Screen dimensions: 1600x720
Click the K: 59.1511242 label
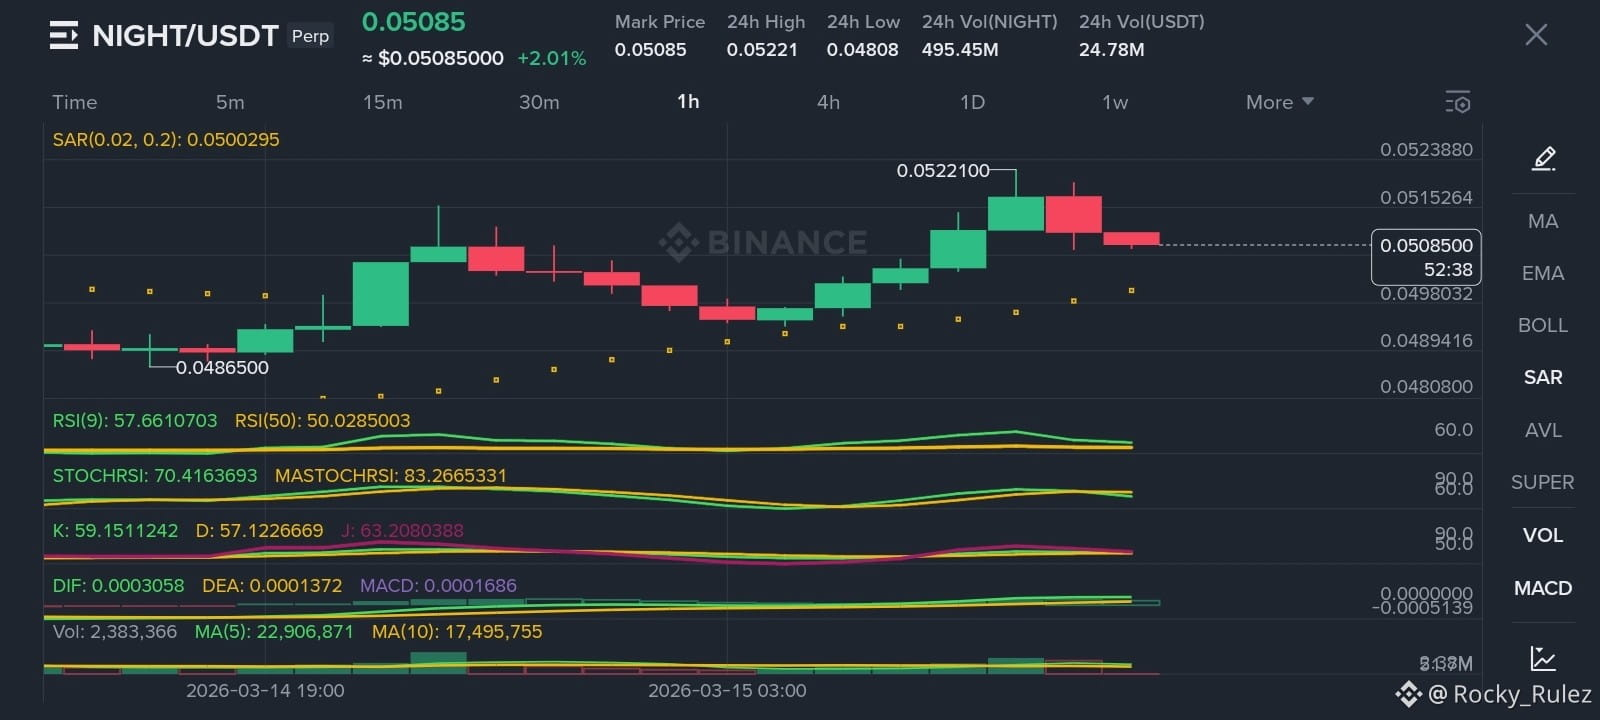tap(115, 530)
